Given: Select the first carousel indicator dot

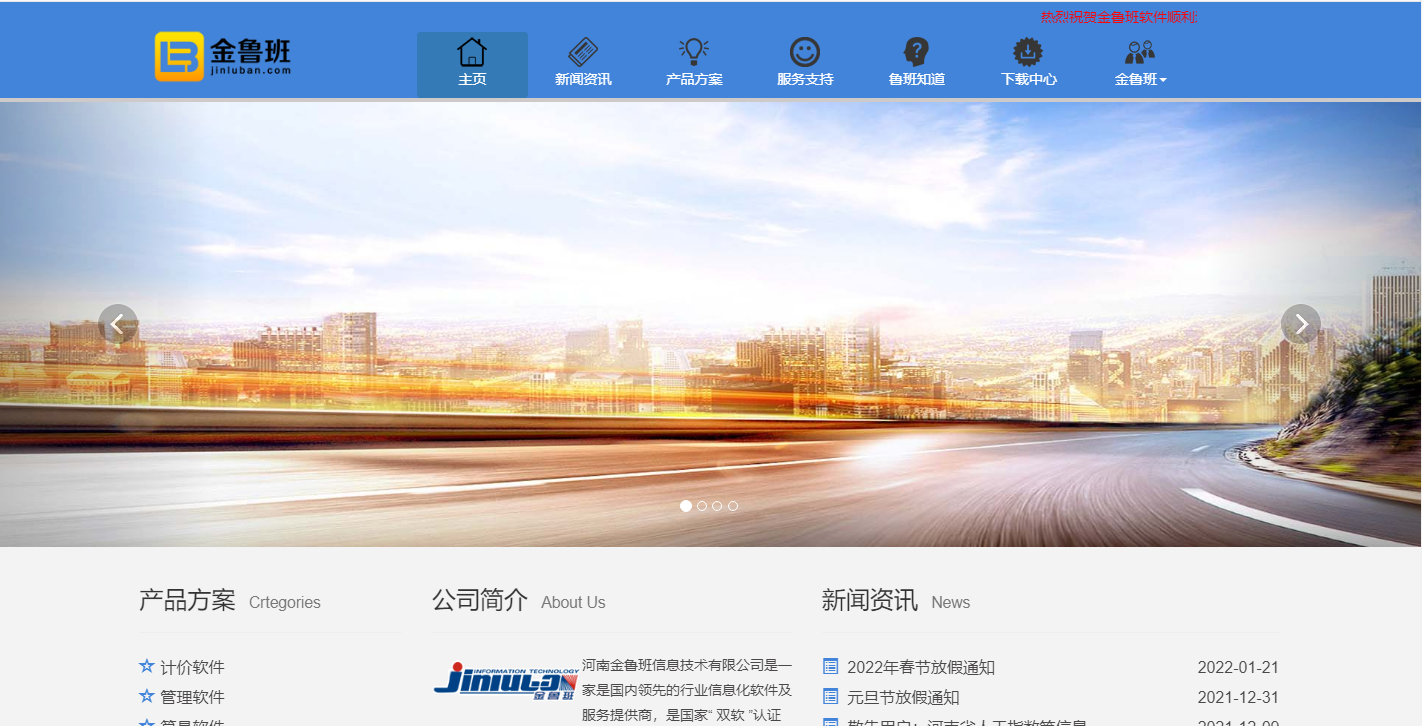Looking at the screenshot, I should click(686, 506).
